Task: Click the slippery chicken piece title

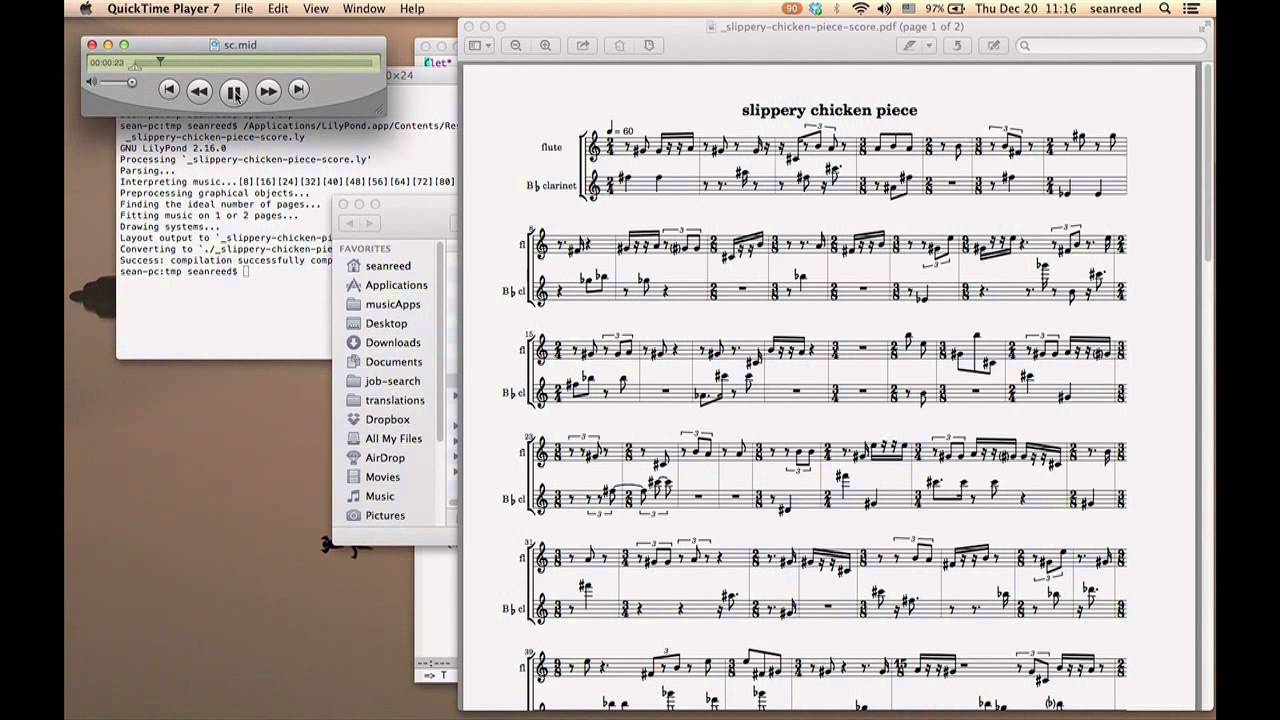Action: click(x=829, y=110)
